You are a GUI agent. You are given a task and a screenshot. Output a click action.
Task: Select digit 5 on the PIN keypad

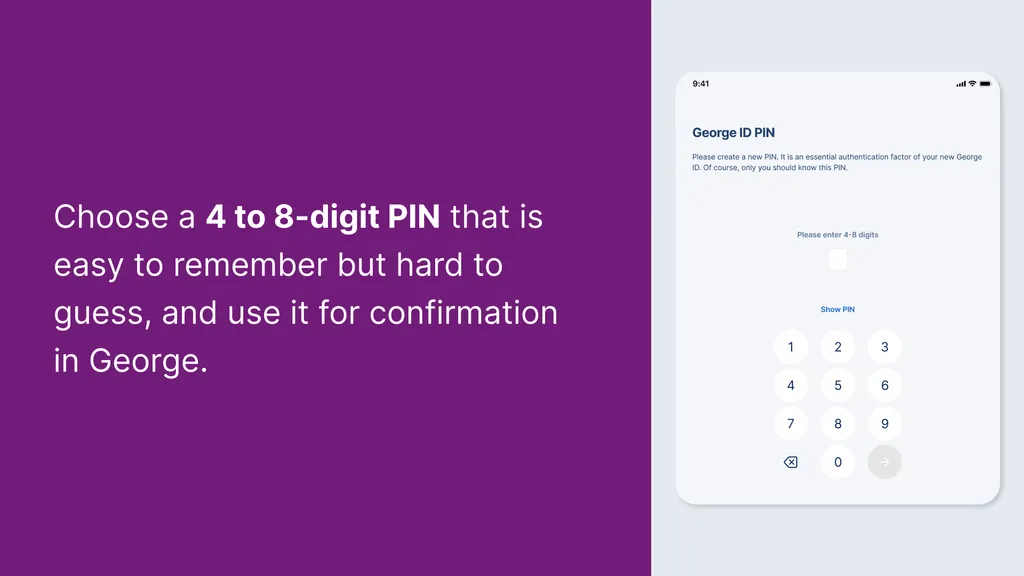click(837, 385)
